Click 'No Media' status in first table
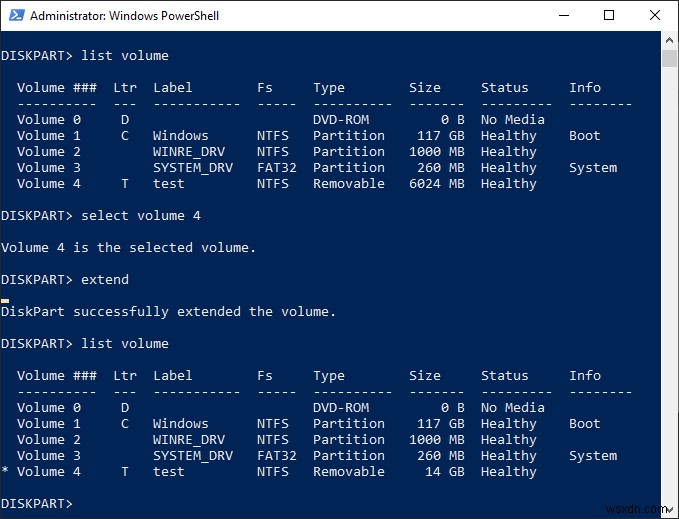This screenshot has width=679, height=519. (513, 119)
